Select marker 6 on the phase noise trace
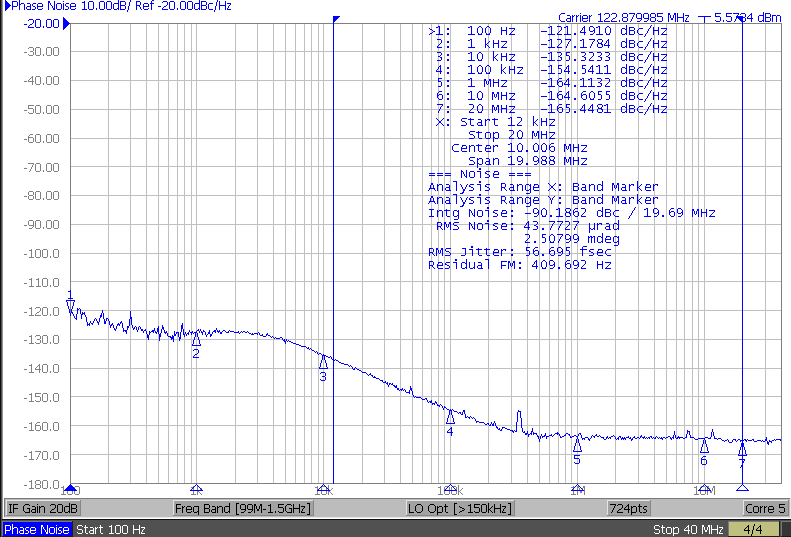Screen dimensions: 791x537 704,446
